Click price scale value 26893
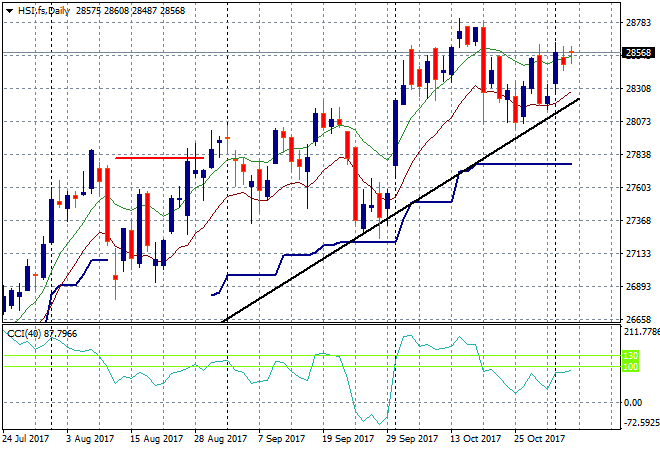This screenshot has width=660, height=450. [x=639, y=286]
